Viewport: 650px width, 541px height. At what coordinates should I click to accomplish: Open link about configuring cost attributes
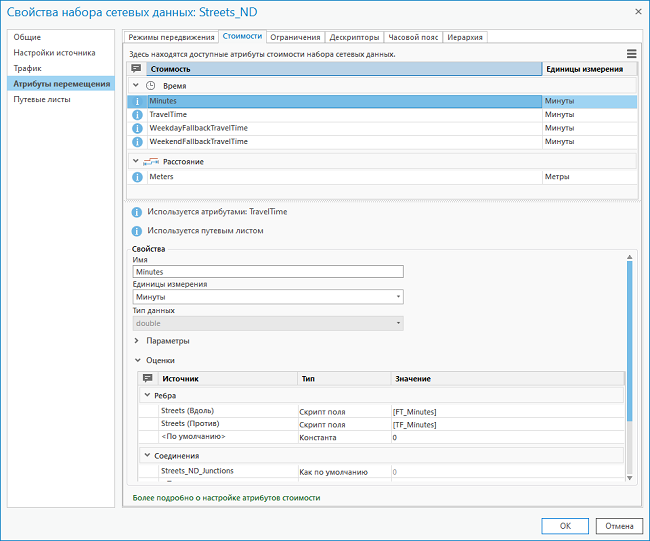click(226, 497)
